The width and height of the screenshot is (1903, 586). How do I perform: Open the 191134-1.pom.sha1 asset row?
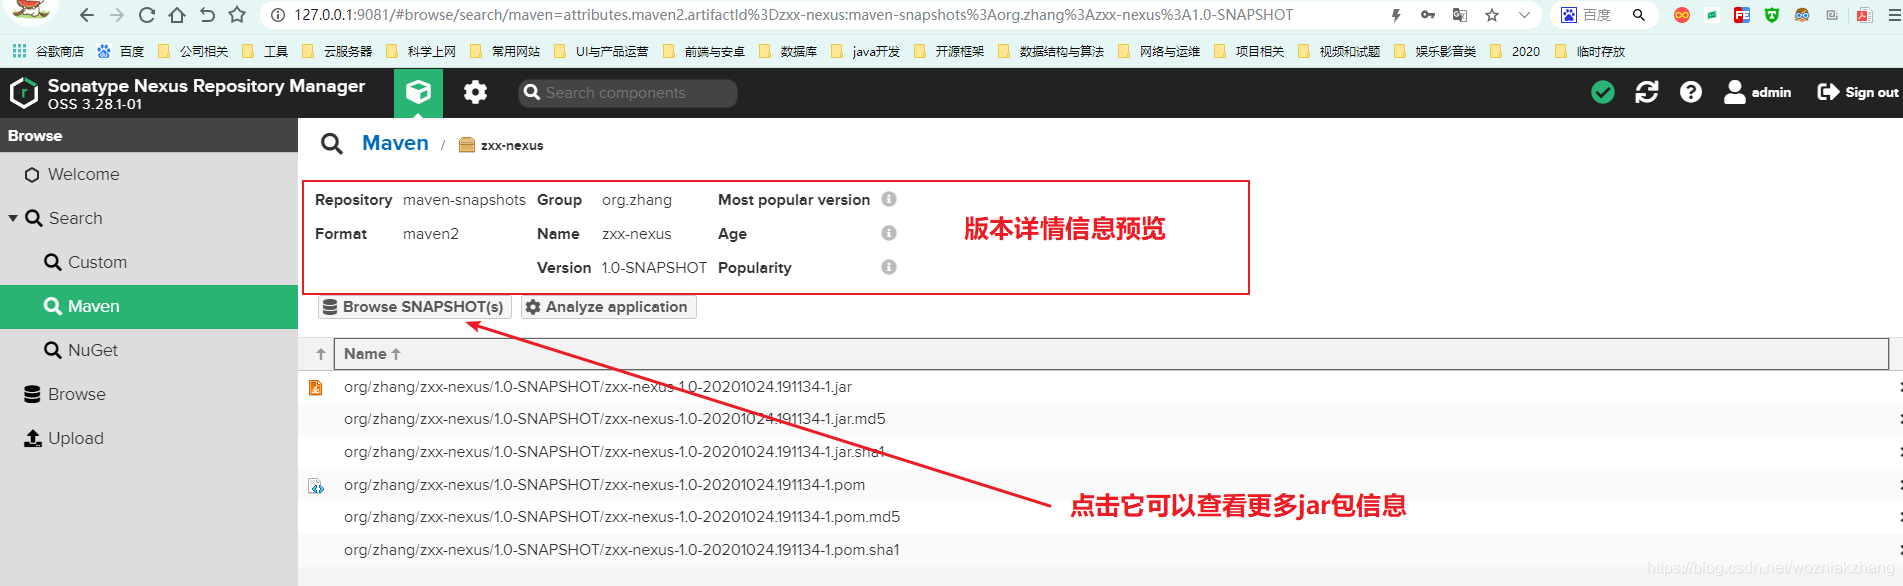pos(1100,550)
